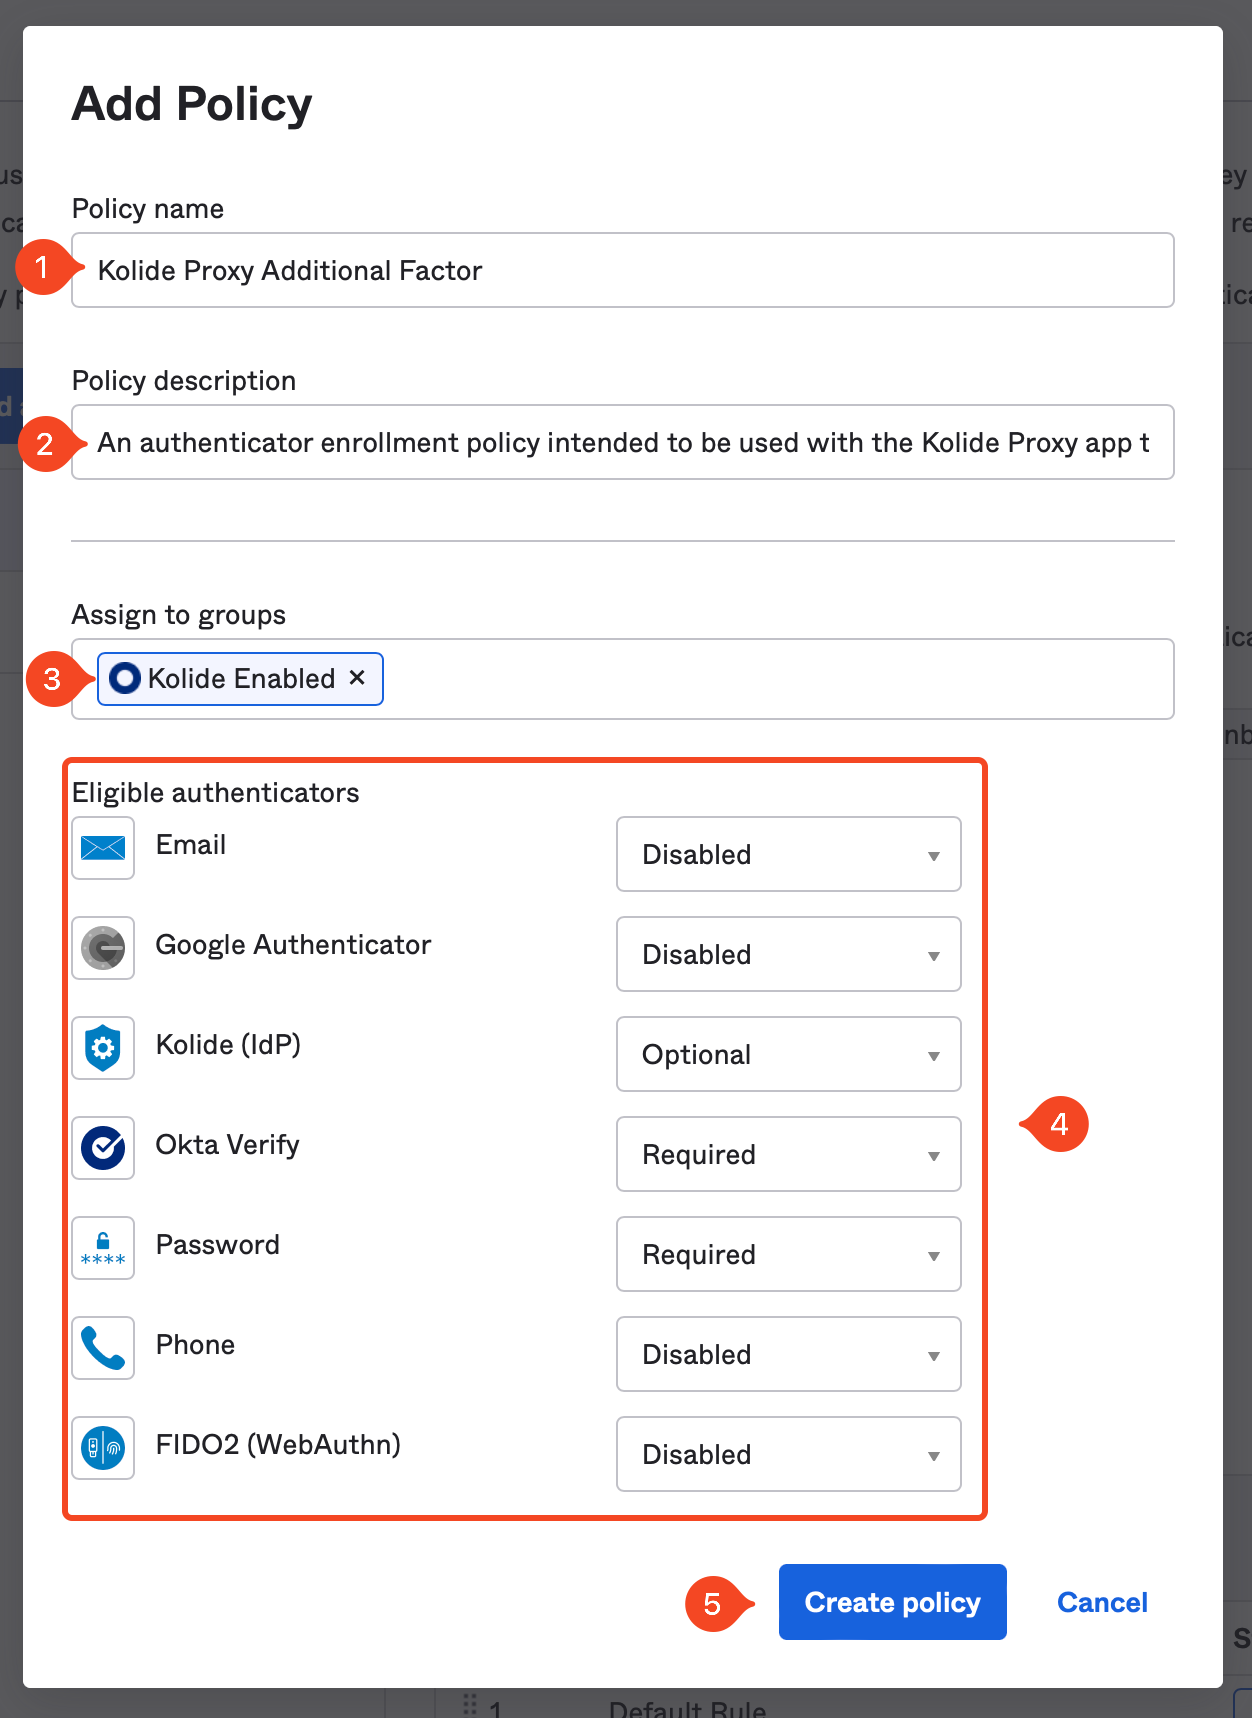The image size is (1252, 1718).
Task: Click the Google Authenticator label
Action: click(x=294, y=945)
